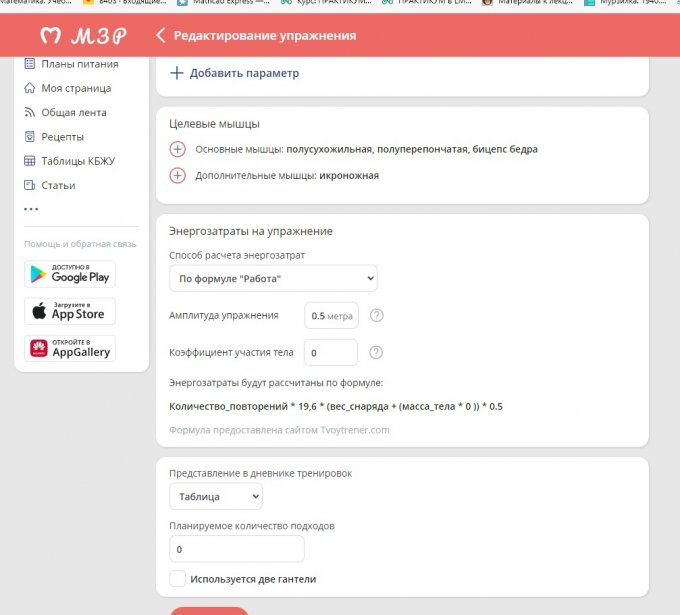Click the back arrow beside Редактирование упражнения
Screen dimensions: 680x615
[x=160, y=36]
